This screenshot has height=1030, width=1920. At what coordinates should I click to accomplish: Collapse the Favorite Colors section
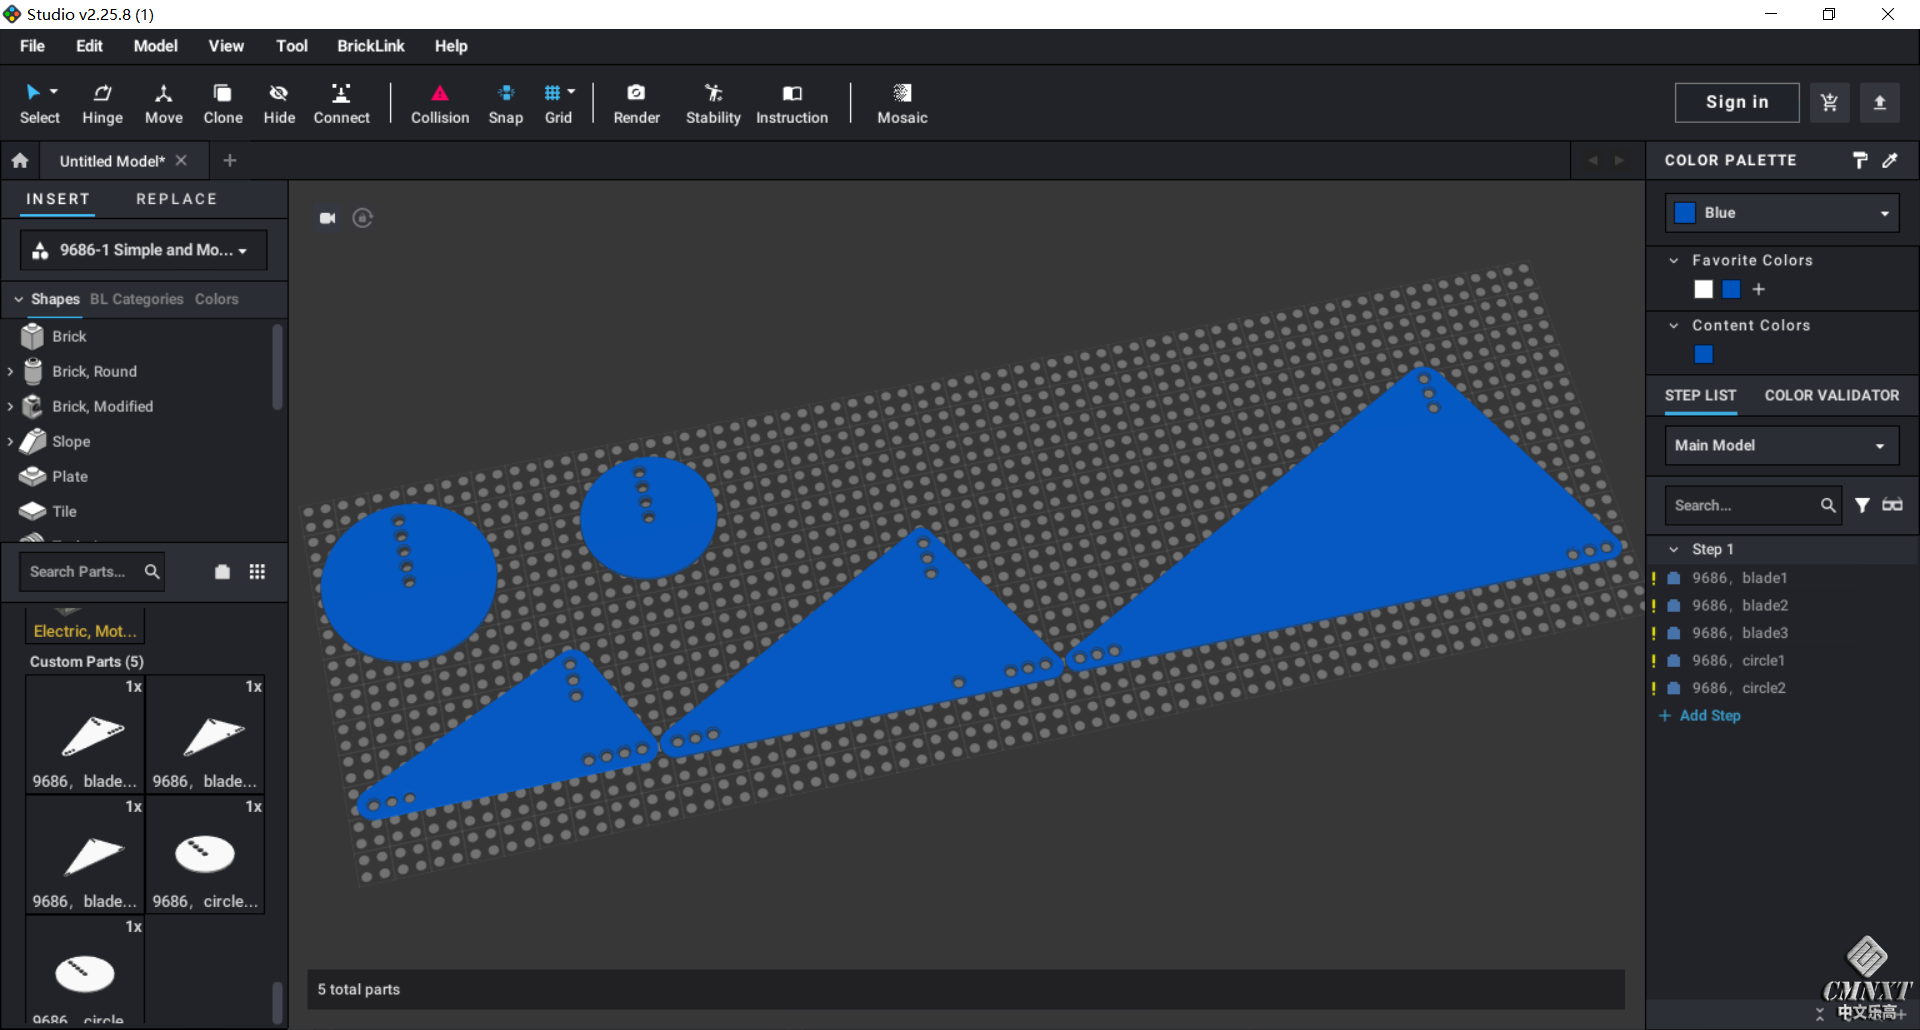(1674, 260)
